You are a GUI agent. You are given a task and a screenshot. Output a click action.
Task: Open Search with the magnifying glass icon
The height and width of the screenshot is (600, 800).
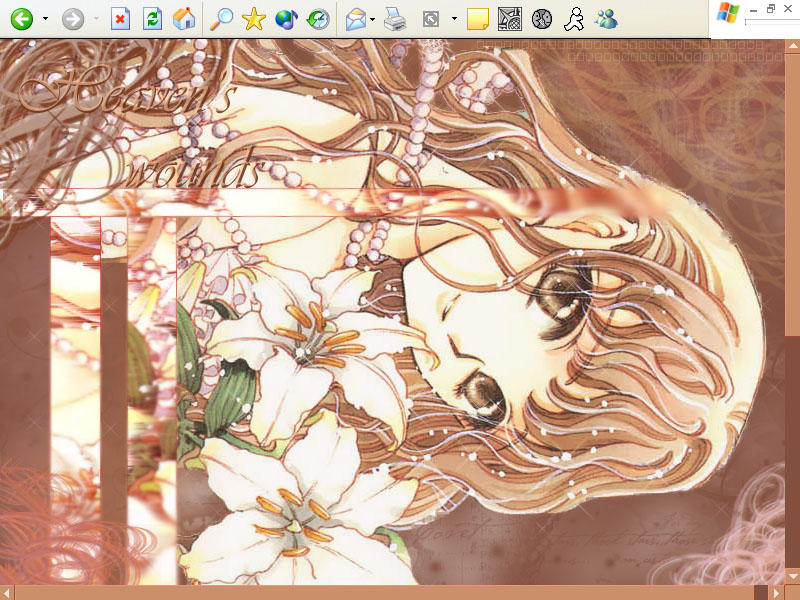click(x=221, y=19)
